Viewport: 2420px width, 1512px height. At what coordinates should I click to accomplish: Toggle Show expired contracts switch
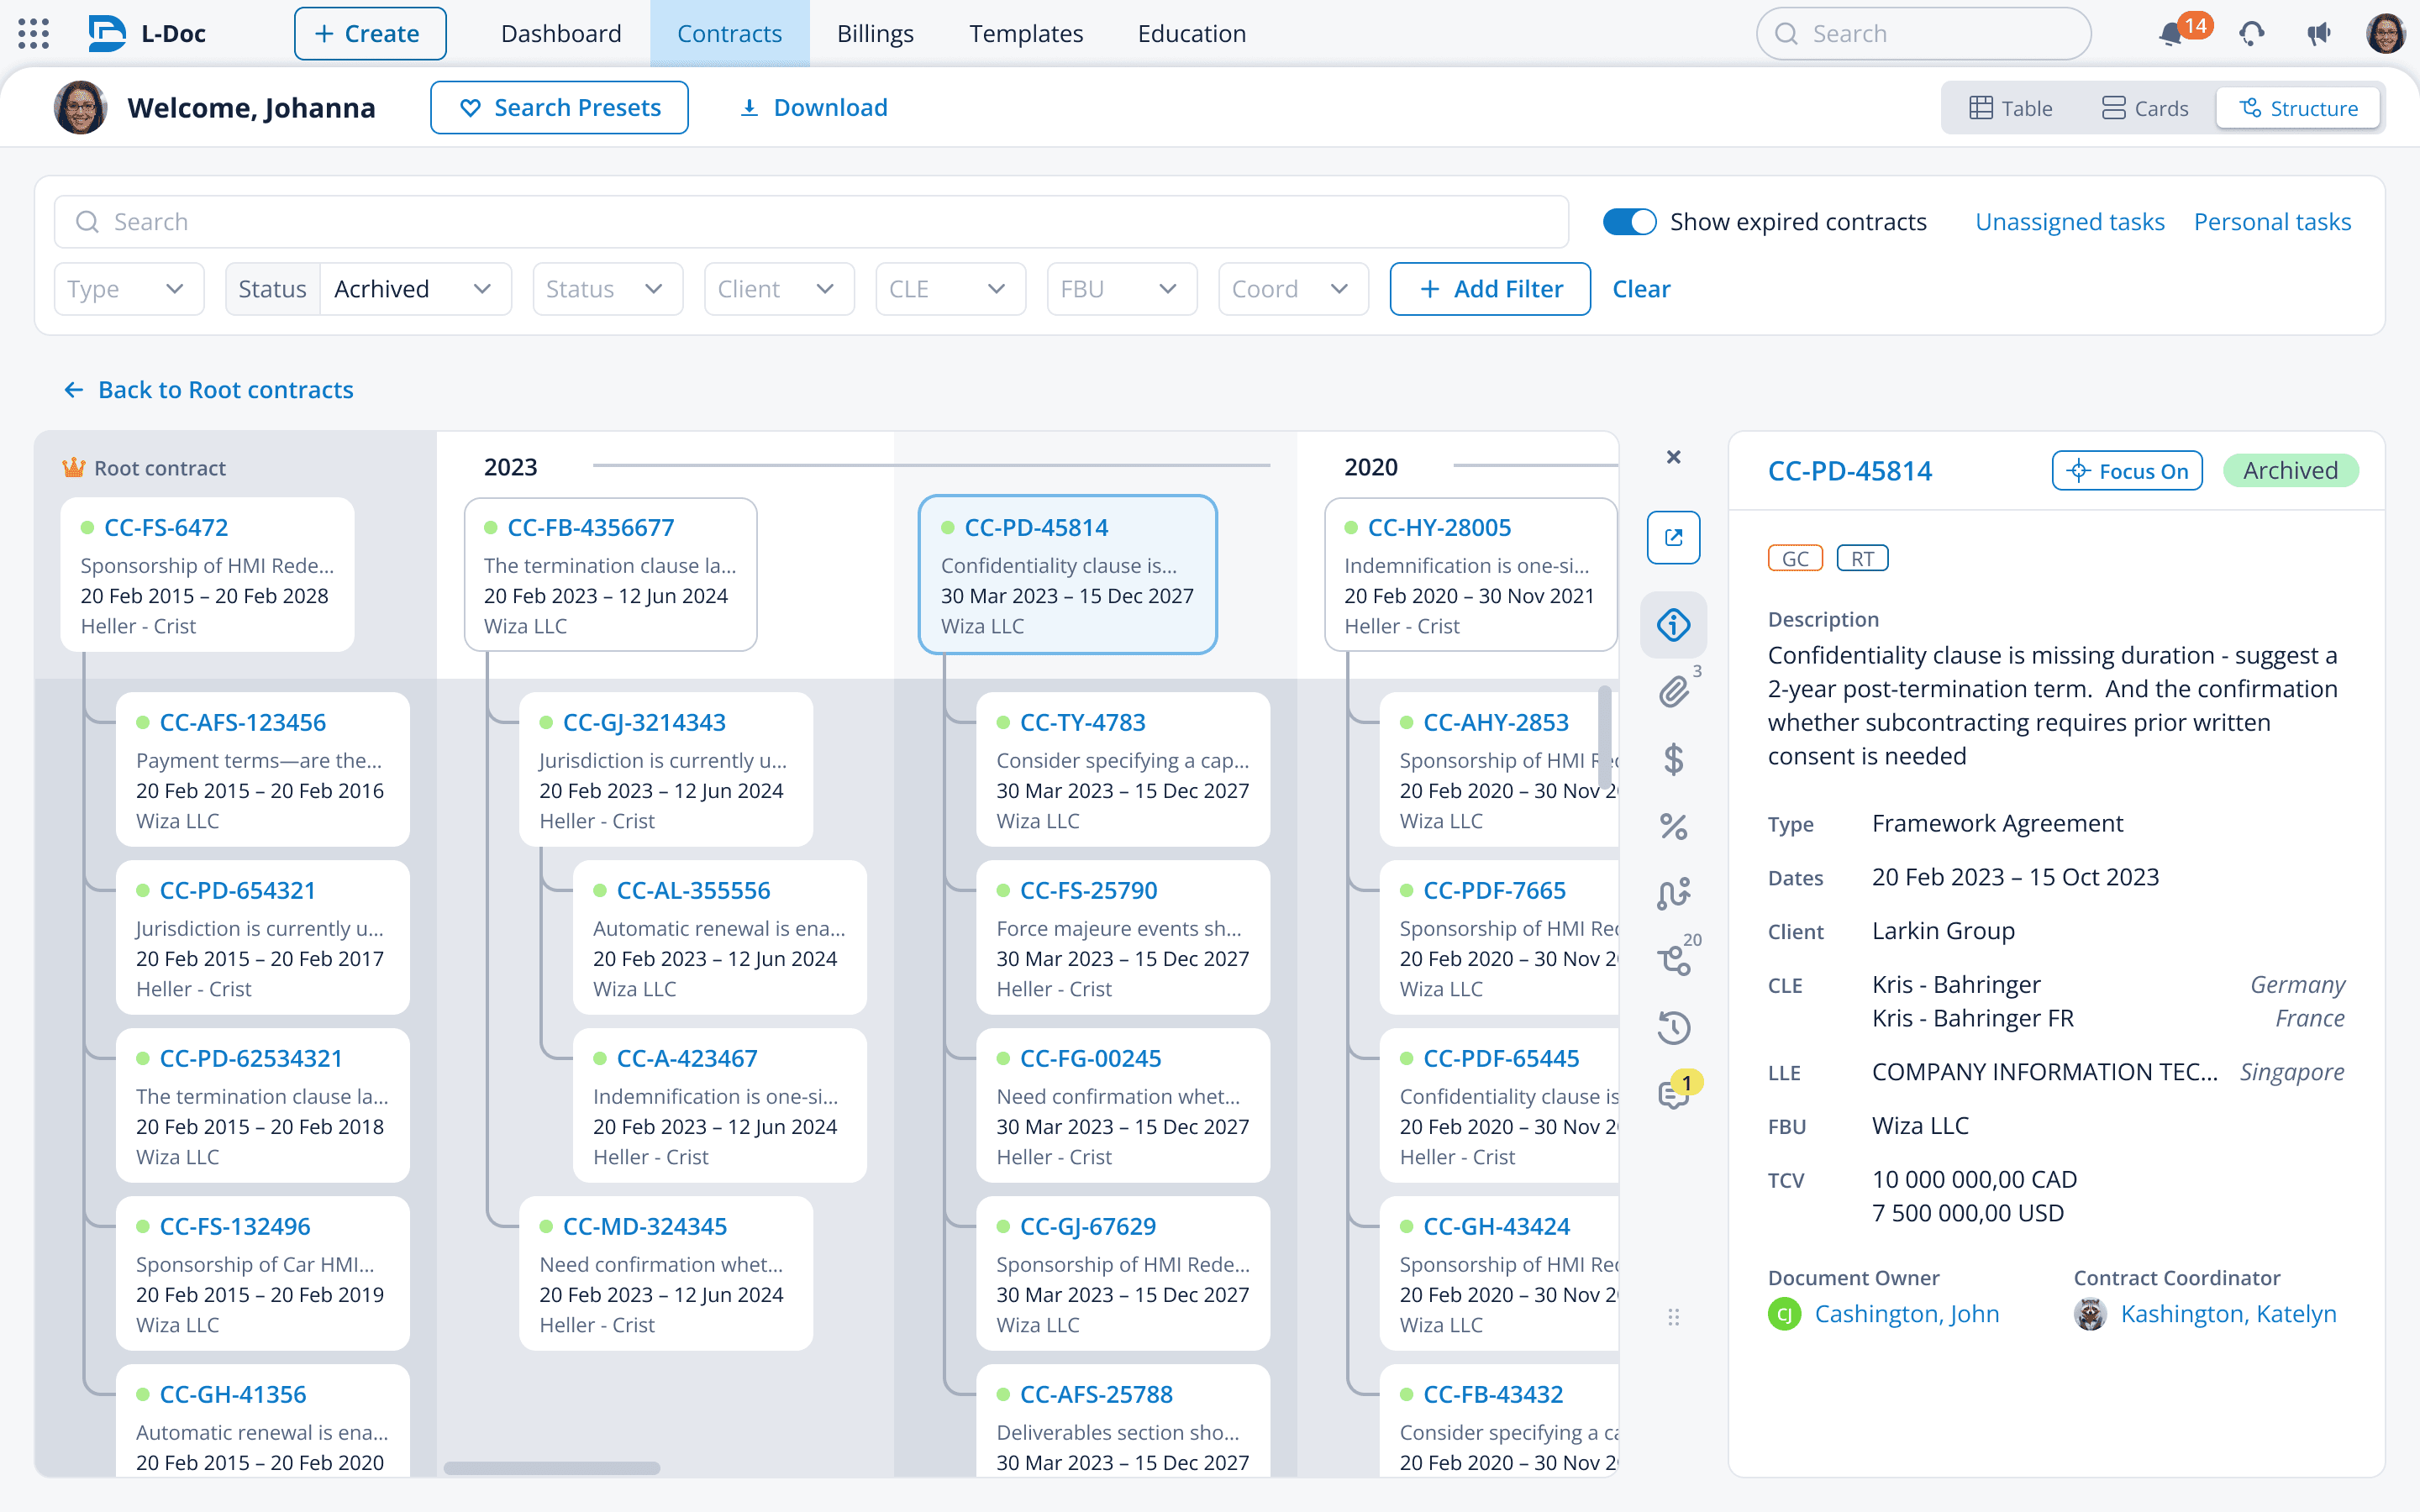(x=1629, y=222)
